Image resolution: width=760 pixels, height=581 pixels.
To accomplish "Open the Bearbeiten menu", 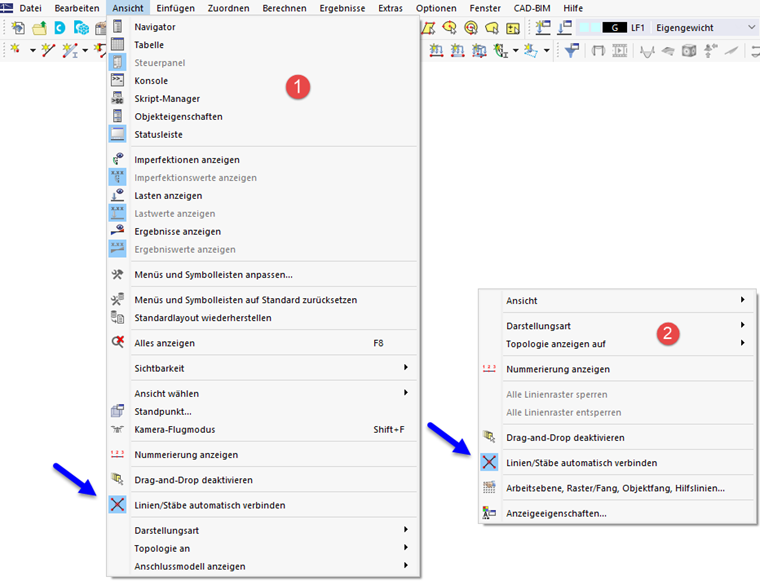I will click(77, 8).
